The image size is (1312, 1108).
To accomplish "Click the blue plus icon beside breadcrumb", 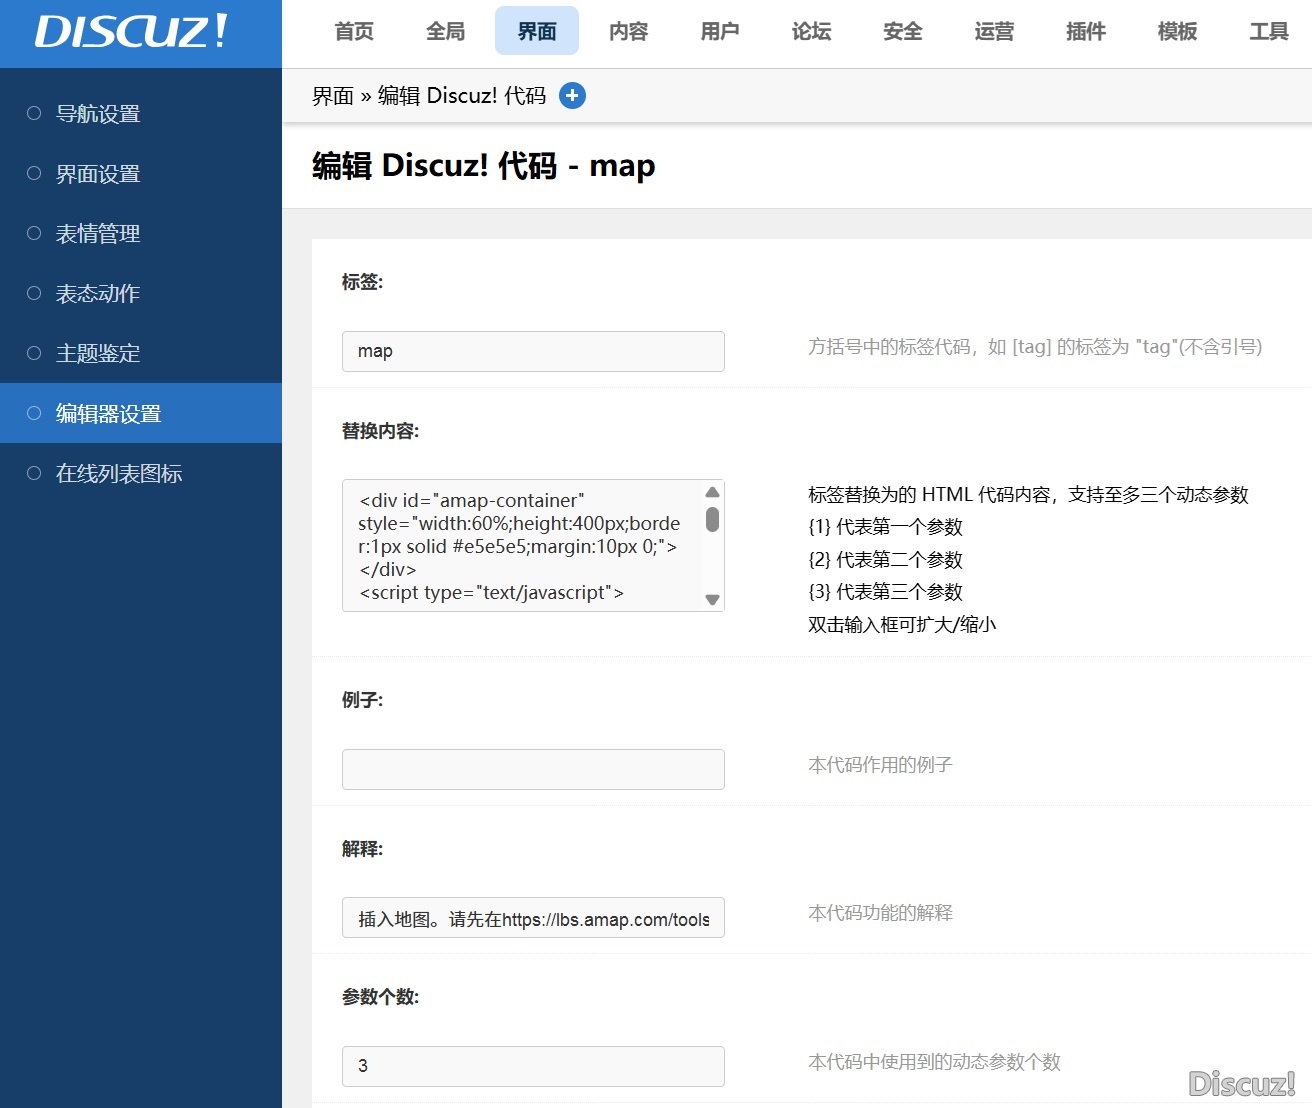I will pyautogui.click(x=572, y=96).
